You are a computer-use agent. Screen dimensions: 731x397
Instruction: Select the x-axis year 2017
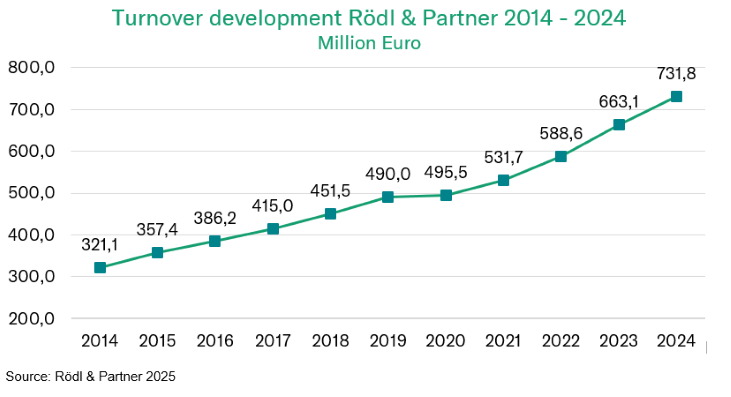pos(273,341)
